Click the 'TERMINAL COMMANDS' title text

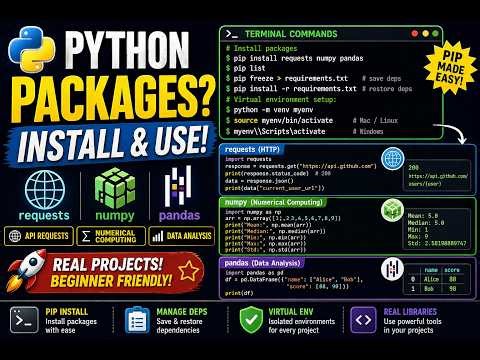pyautogui.click(x=291, y=34)
